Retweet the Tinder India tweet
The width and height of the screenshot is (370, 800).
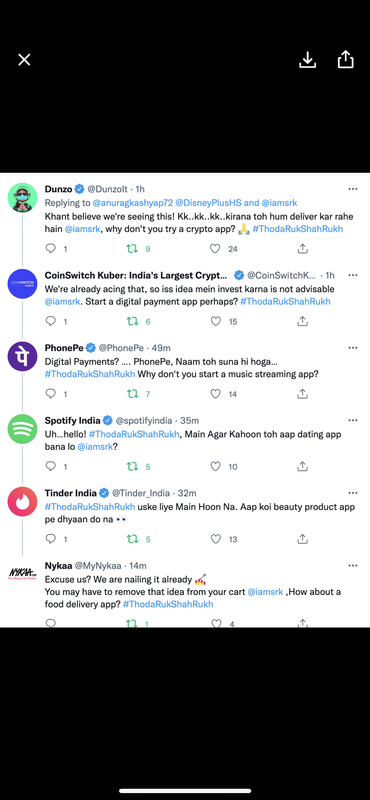132,539
